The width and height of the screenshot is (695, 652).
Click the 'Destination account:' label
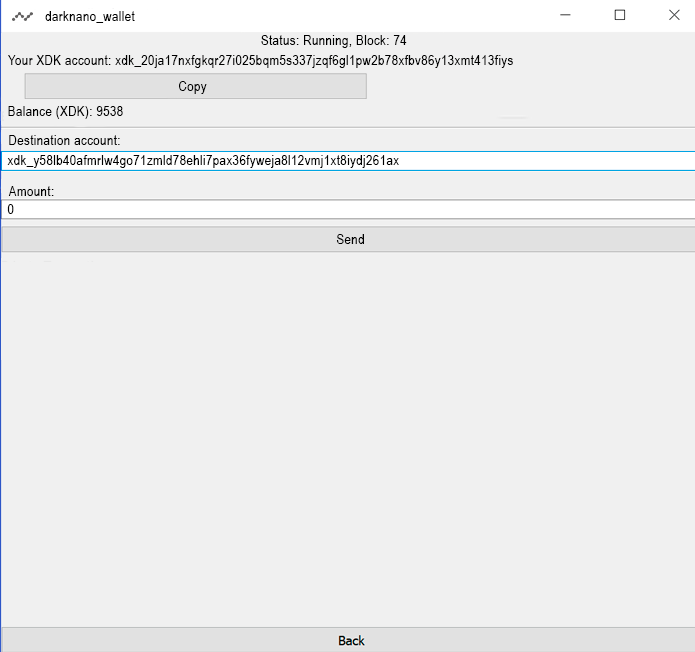pyautogui.click(x=64, y=141)
